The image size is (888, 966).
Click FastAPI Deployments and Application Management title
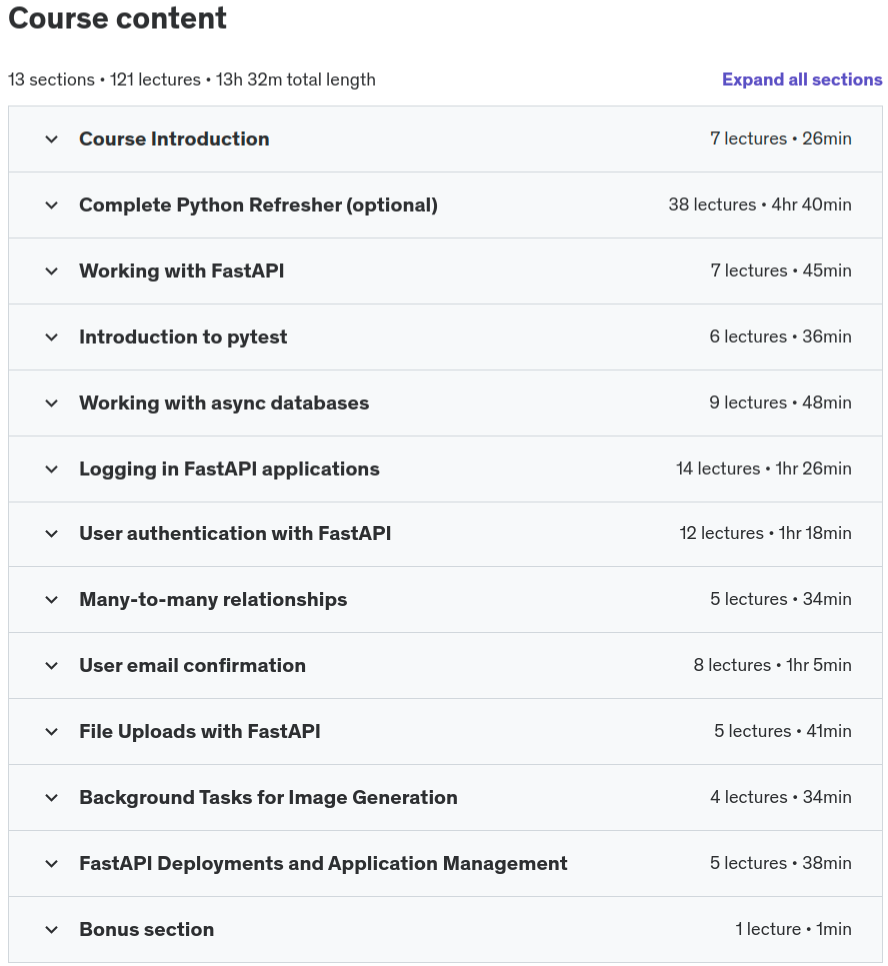coord(324,863)
